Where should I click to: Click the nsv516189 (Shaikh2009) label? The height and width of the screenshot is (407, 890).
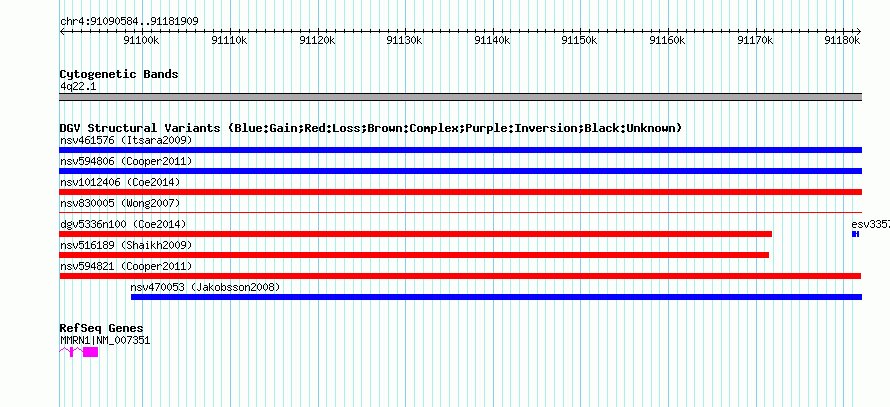(126, 245)
